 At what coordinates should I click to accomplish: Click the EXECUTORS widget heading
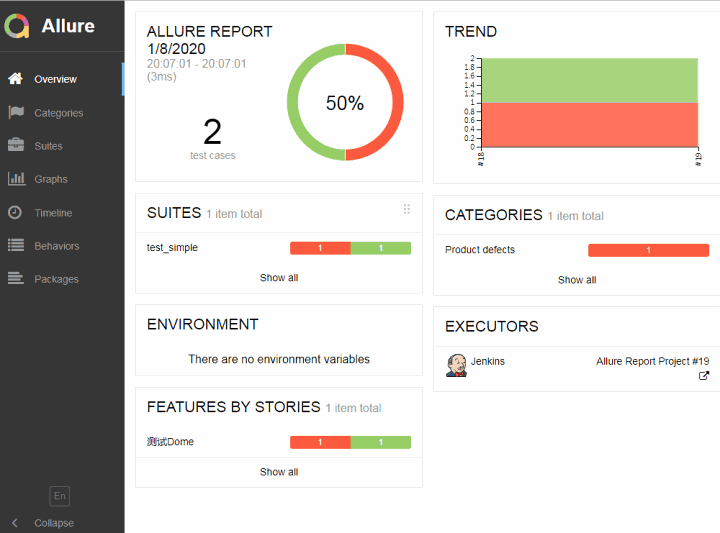491,326
